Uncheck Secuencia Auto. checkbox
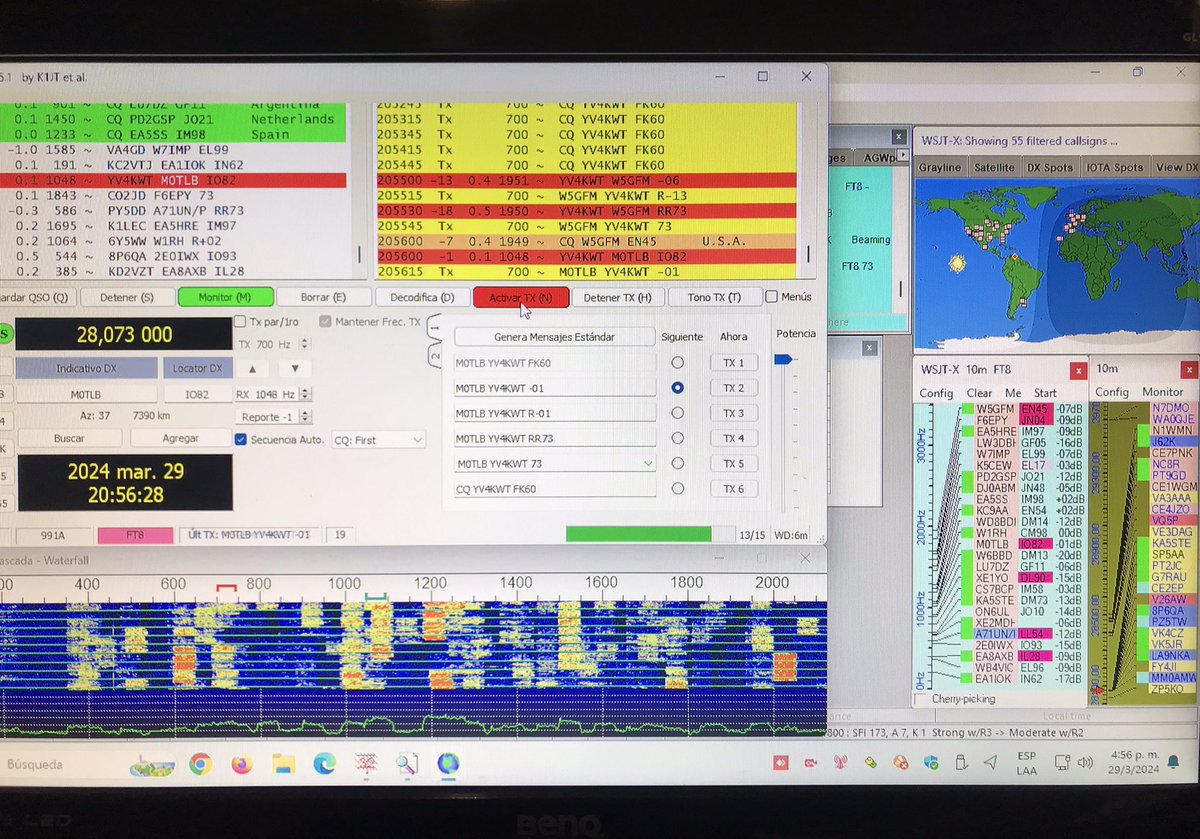This screenshot has height=839, width=1200. (240, 439)
